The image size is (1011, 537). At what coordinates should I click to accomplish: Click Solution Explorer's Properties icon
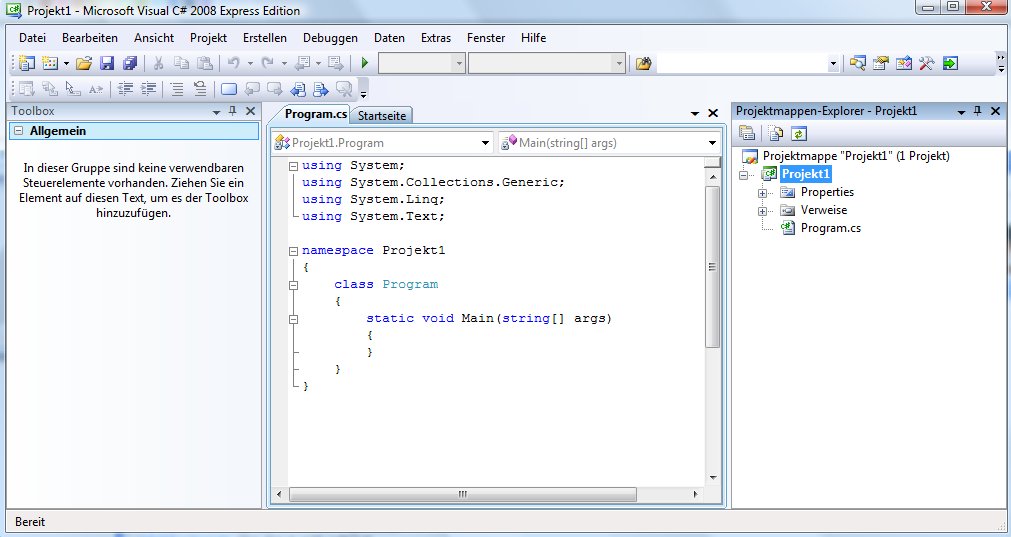point(747,133)
